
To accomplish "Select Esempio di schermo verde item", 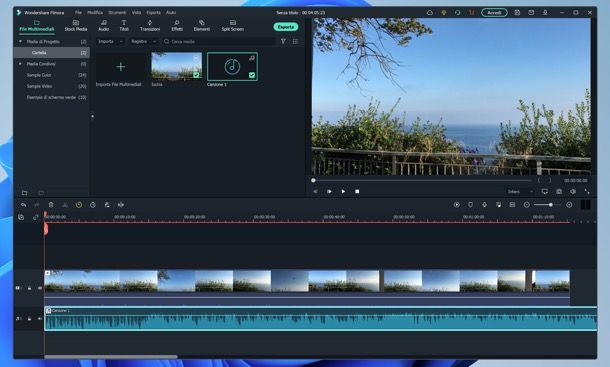I will (52, 97).
